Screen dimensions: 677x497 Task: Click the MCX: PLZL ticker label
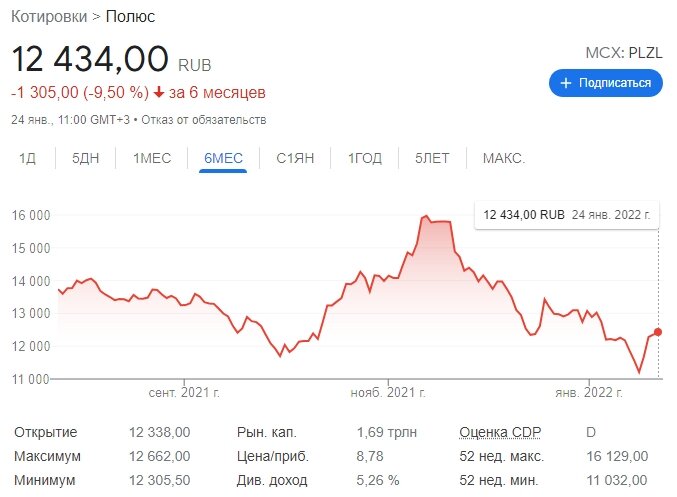[623, 53]
